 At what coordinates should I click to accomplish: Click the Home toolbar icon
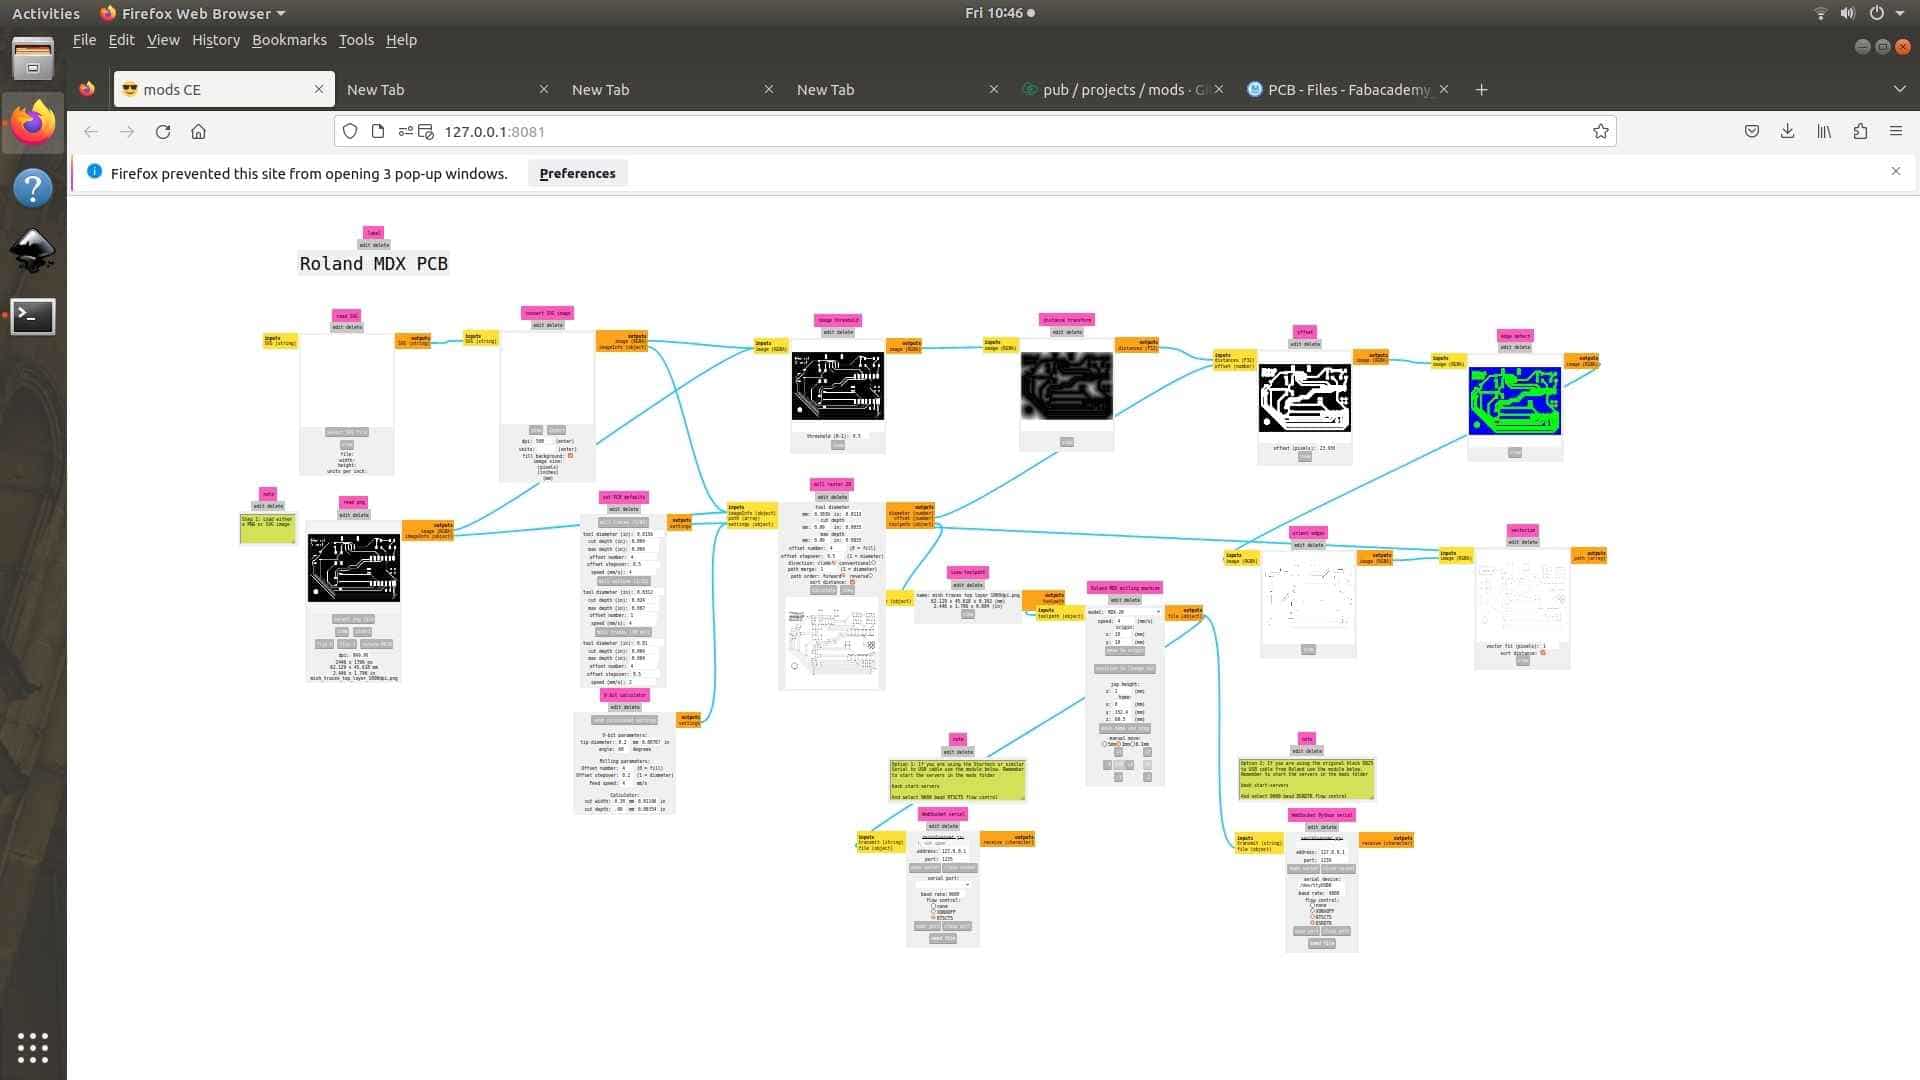point(198,131)
